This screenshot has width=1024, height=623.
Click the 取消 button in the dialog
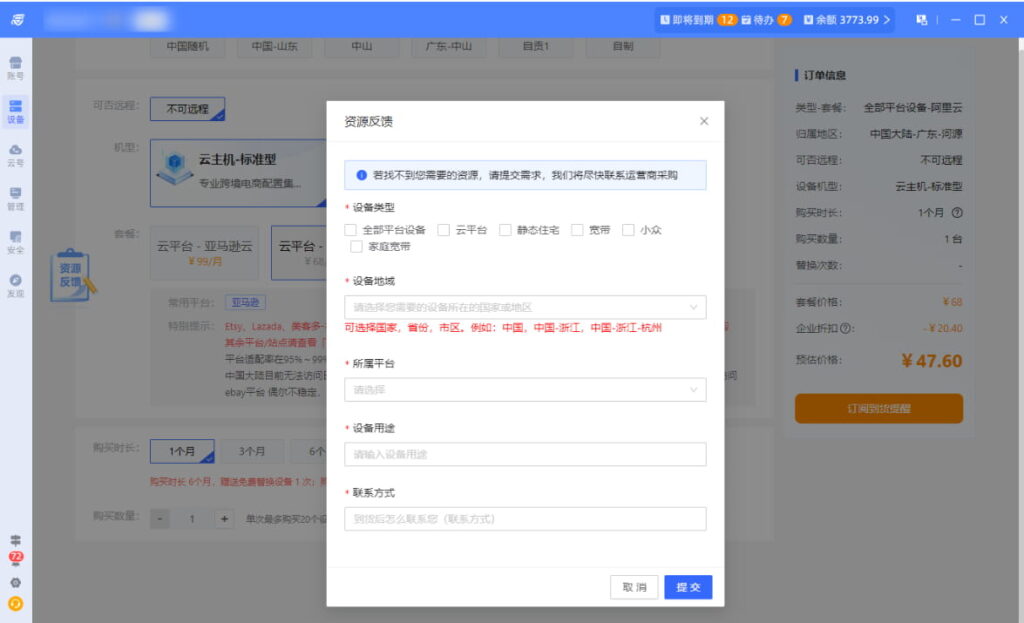pyautogui.click(x=634, y=587)
